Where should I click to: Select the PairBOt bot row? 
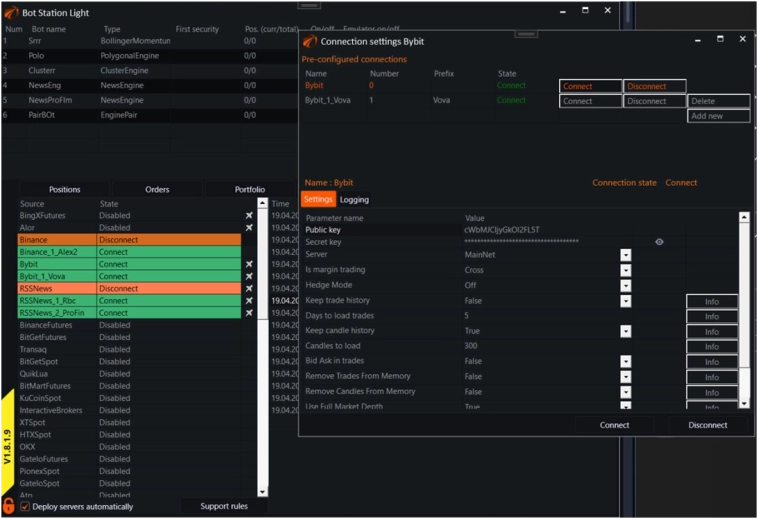coord(150,115)
